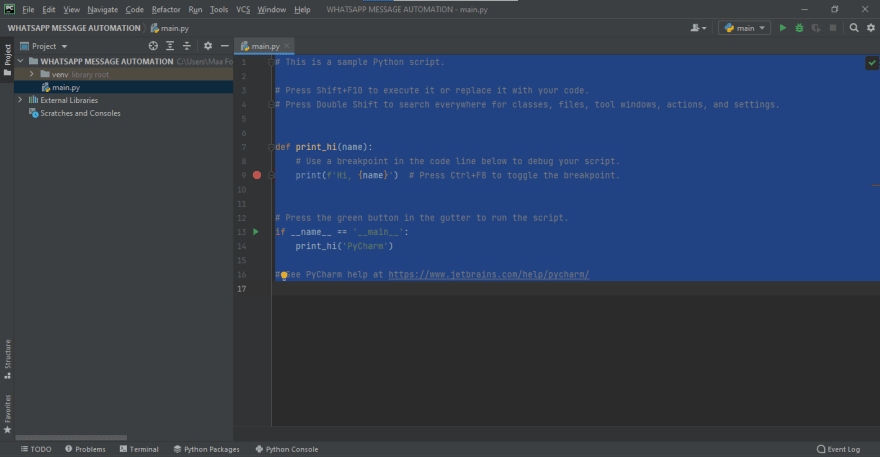
Task: Click WHATSAPP MESSAGE AUTOMATION breadcrumb
Action: point(74,28)
